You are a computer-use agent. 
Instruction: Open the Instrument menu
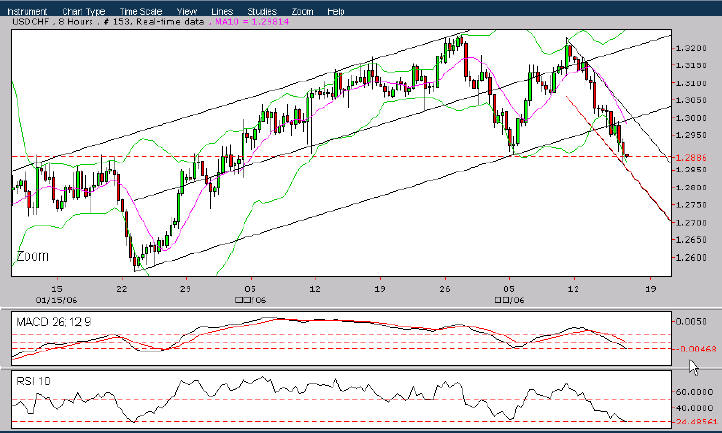coord(27,12)
